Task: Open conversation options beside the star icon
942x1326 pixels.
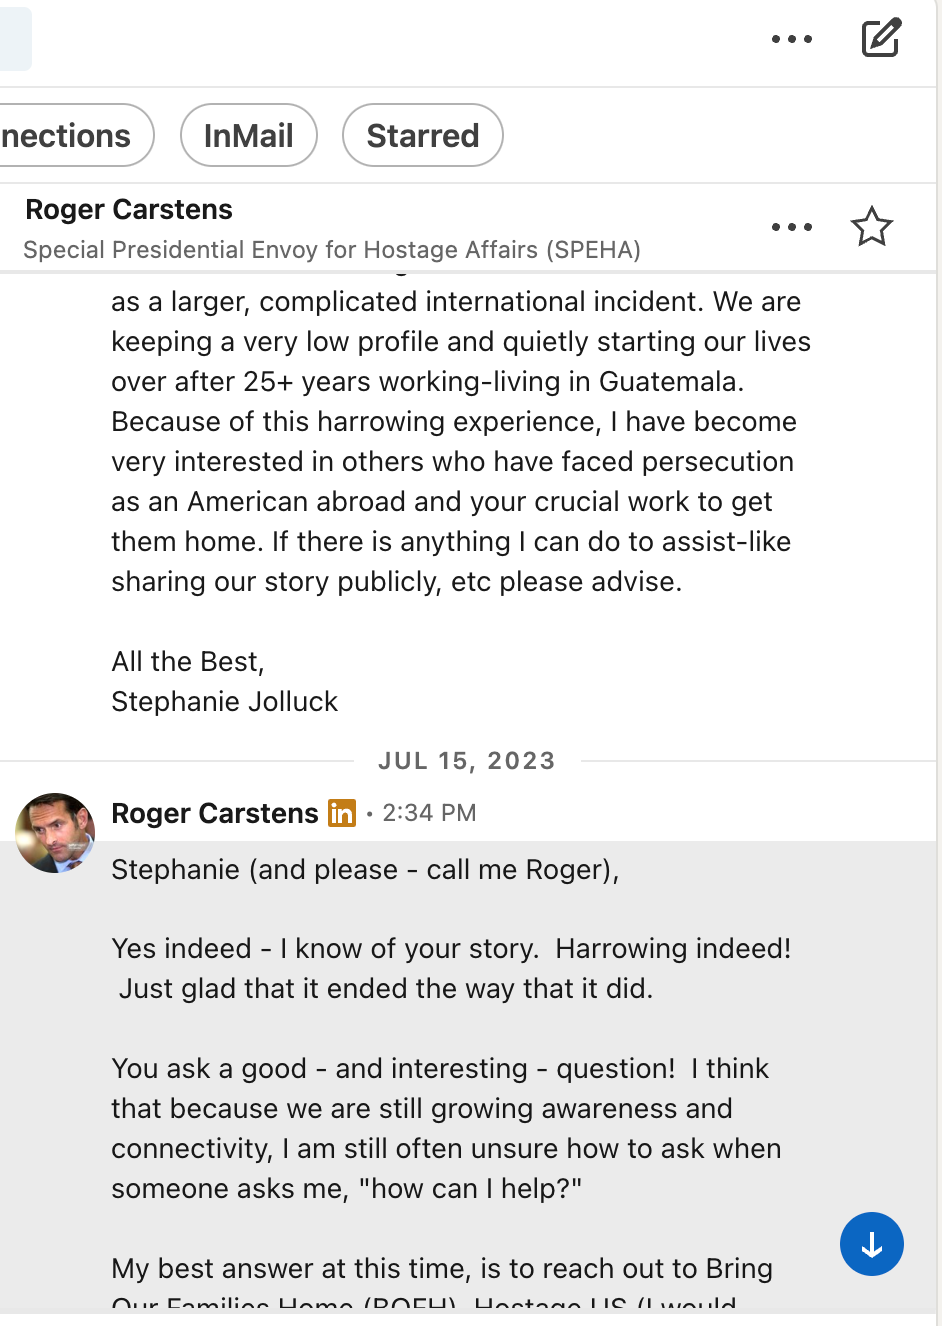Action: (792, 227)
